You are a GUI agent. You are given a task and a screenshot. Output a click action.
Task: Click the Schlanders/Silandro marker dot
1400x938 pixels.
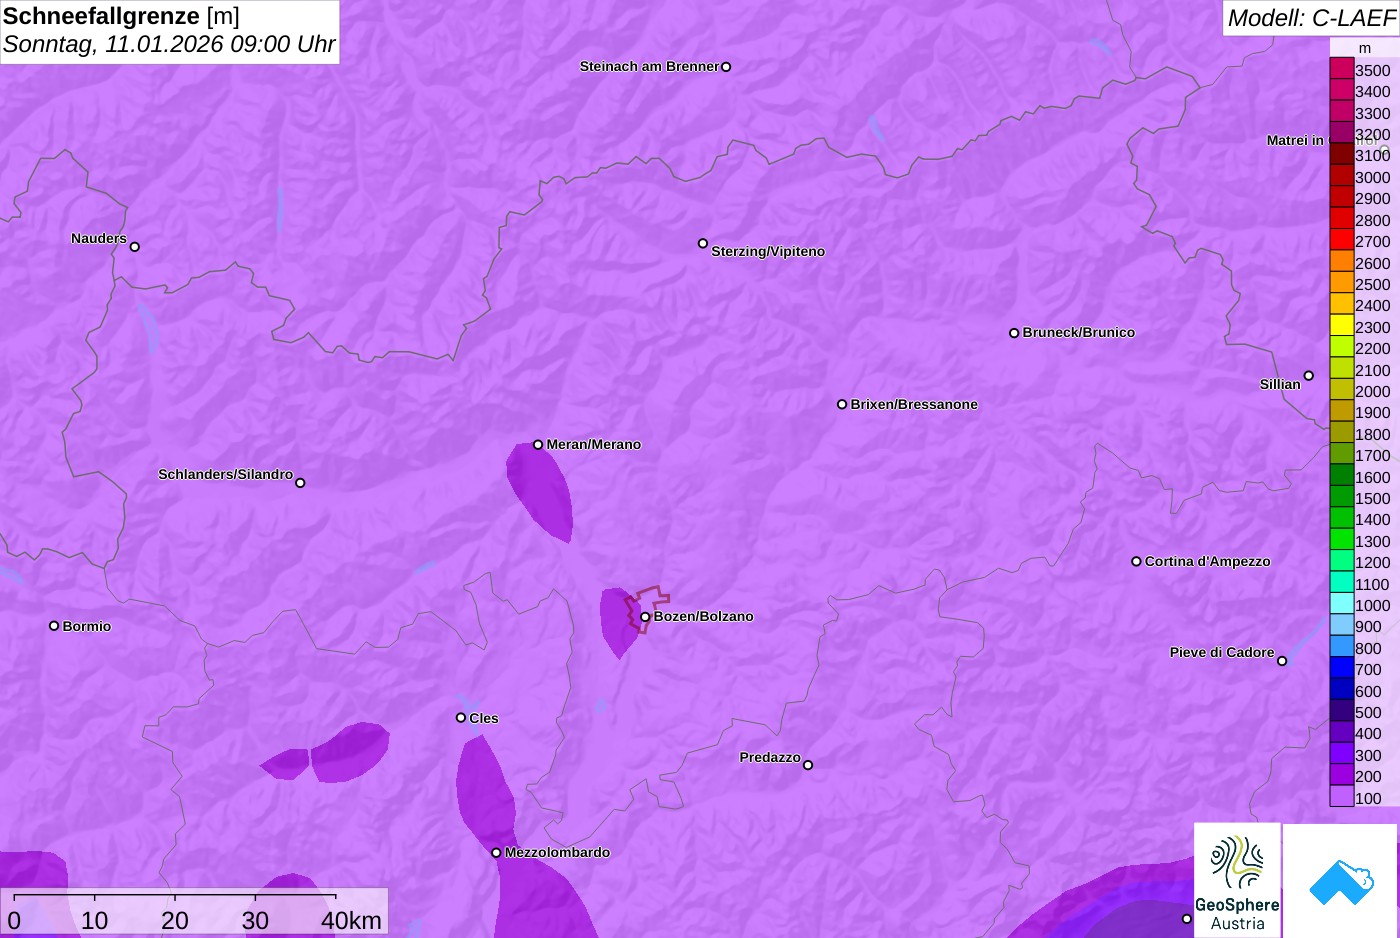300,483
